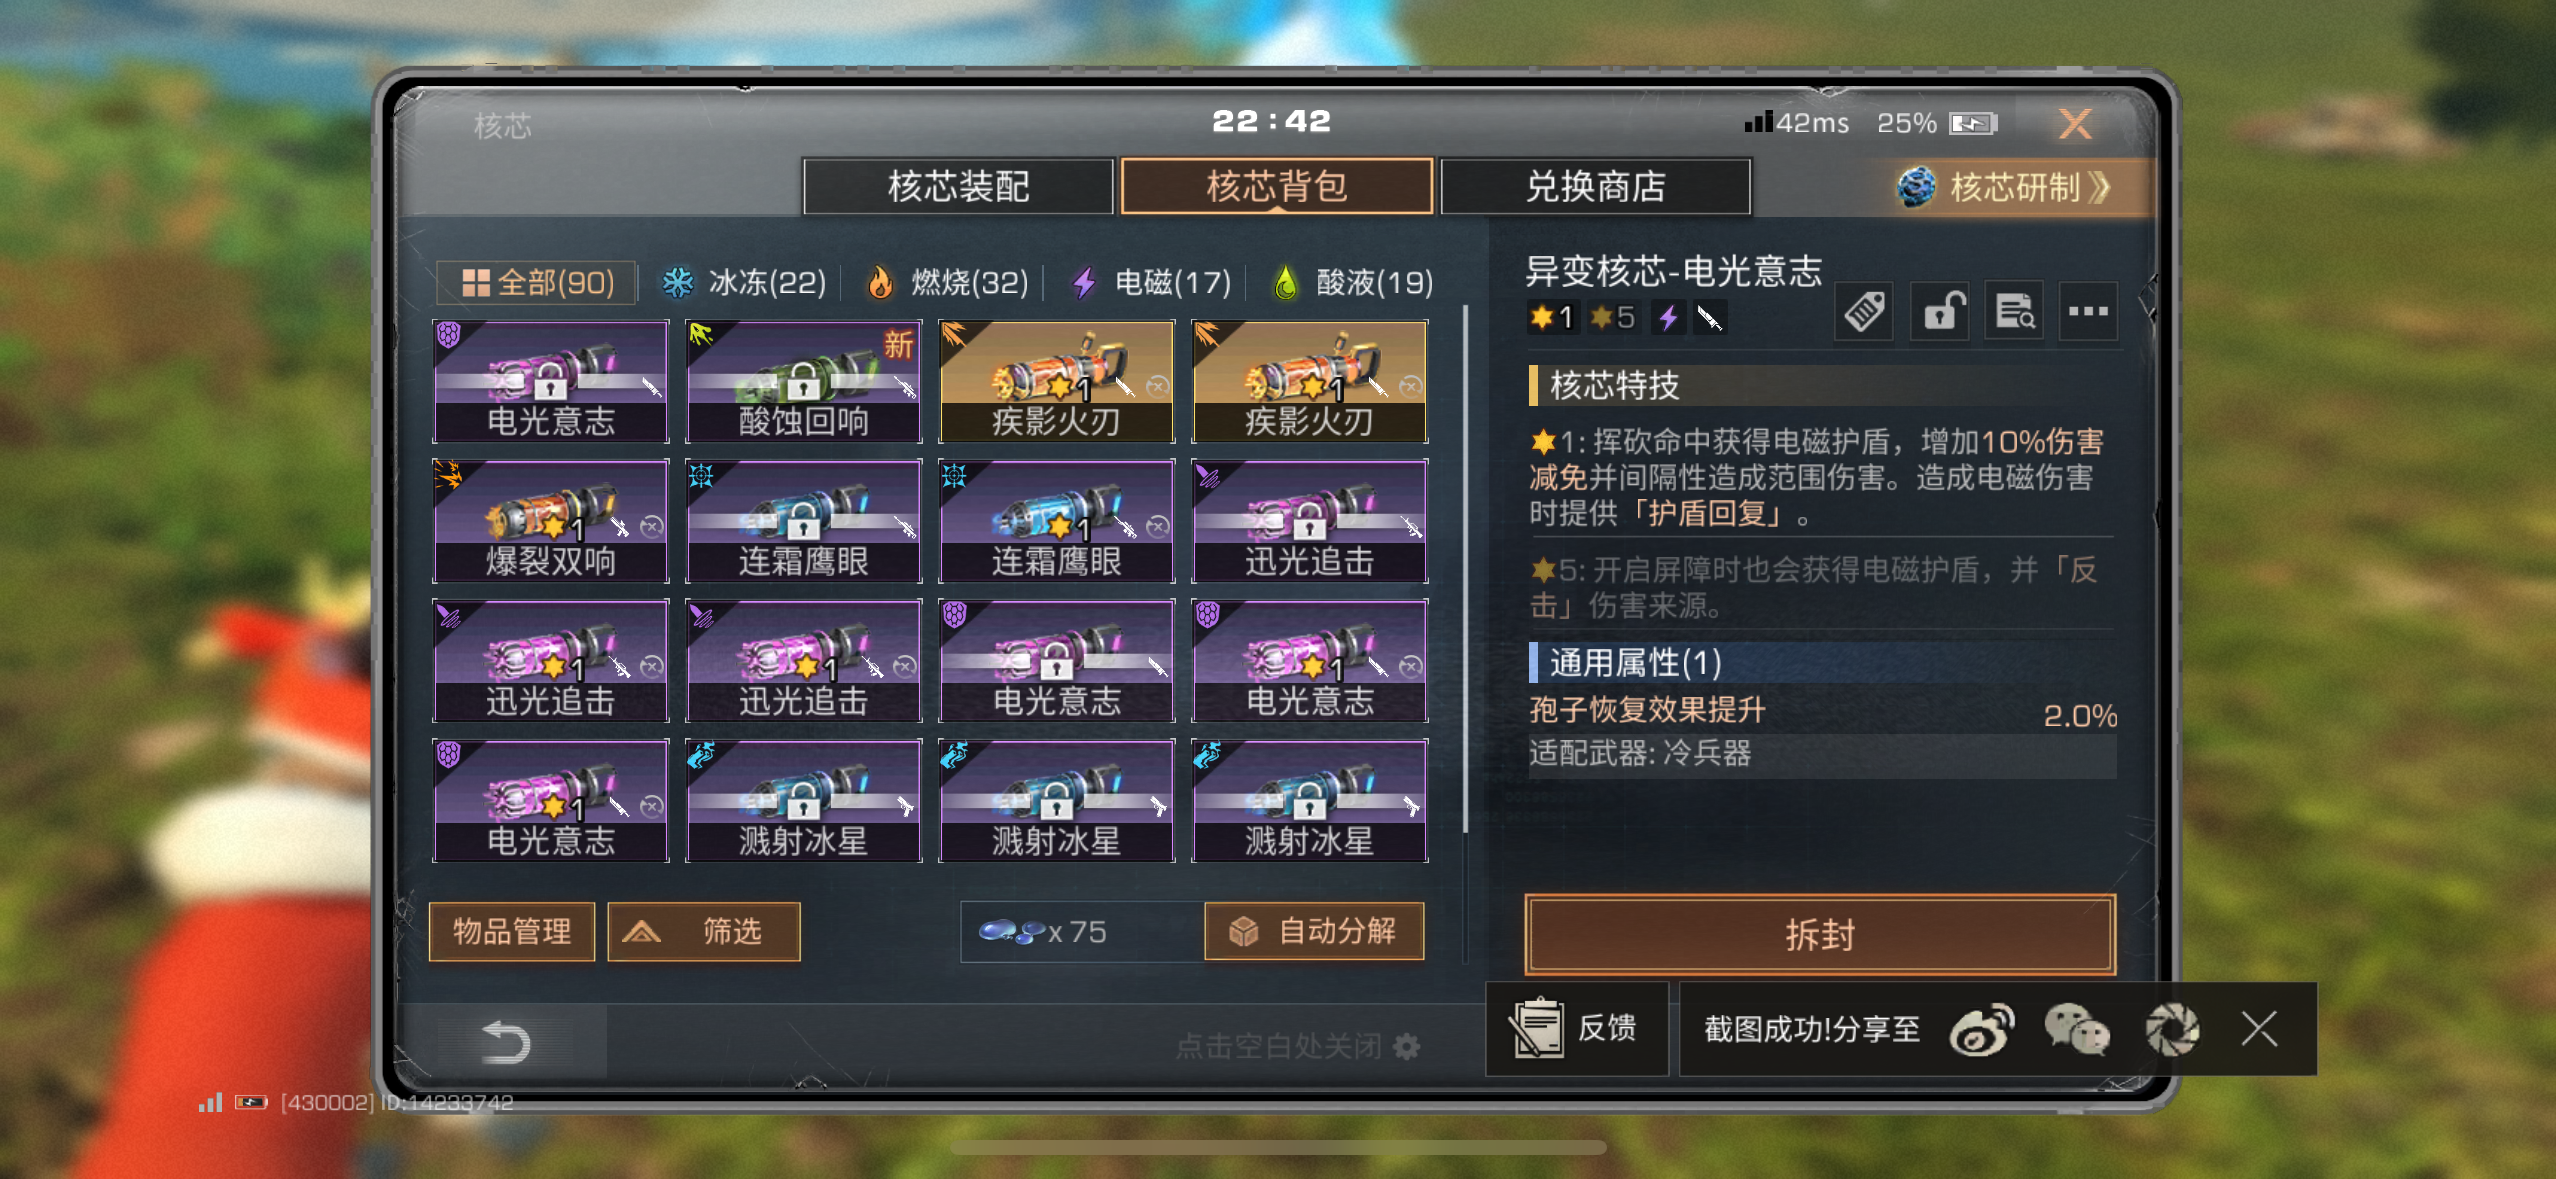Open the 反馈 feedback icon
Image resolution: width=2556 pixels, height=1179 pixels.
[x=1576, y=1029]
